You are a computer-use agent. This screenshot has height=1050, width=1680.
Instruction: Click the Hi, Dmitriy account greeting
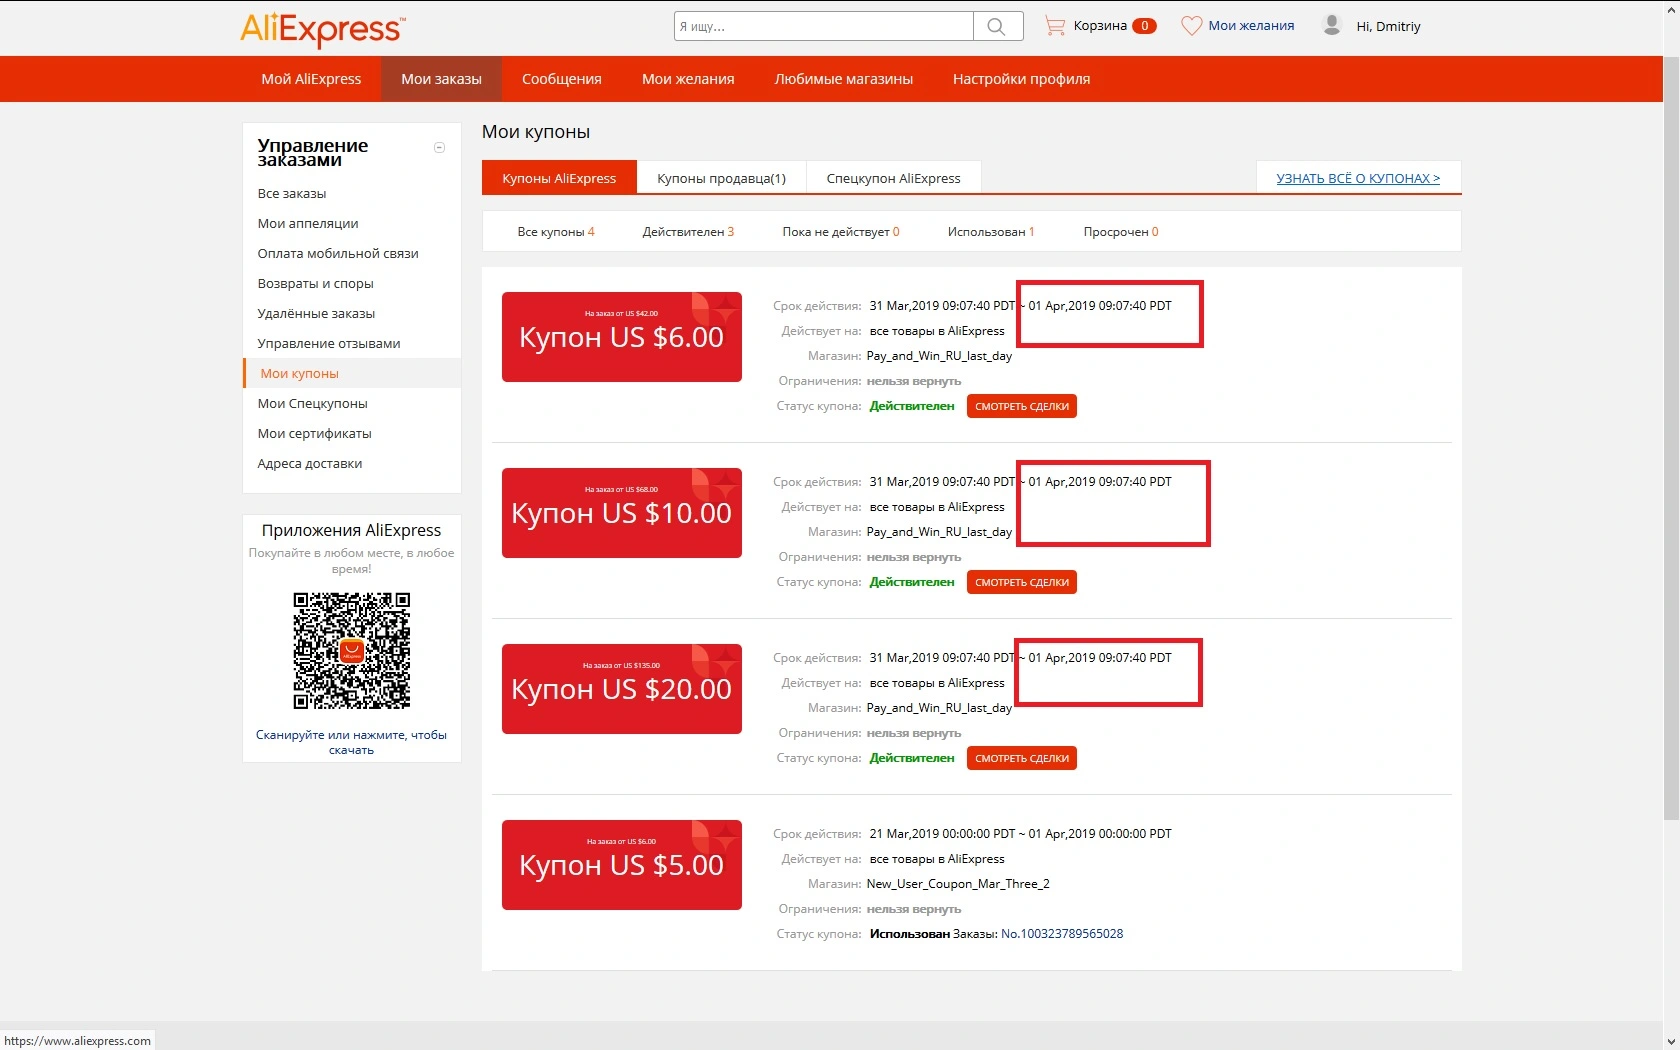1388,26
